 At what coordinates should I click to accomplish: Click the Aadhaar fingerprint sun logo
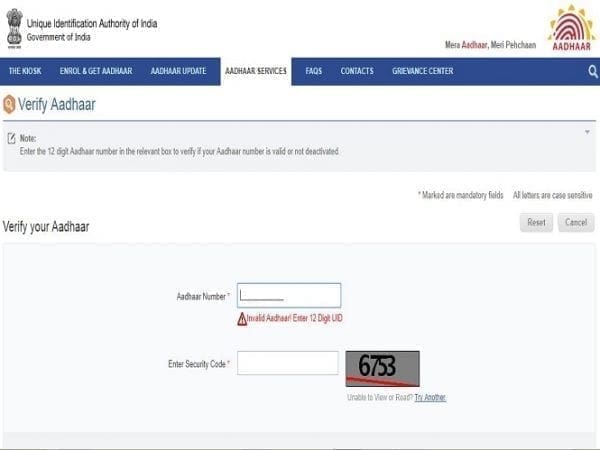571,28
